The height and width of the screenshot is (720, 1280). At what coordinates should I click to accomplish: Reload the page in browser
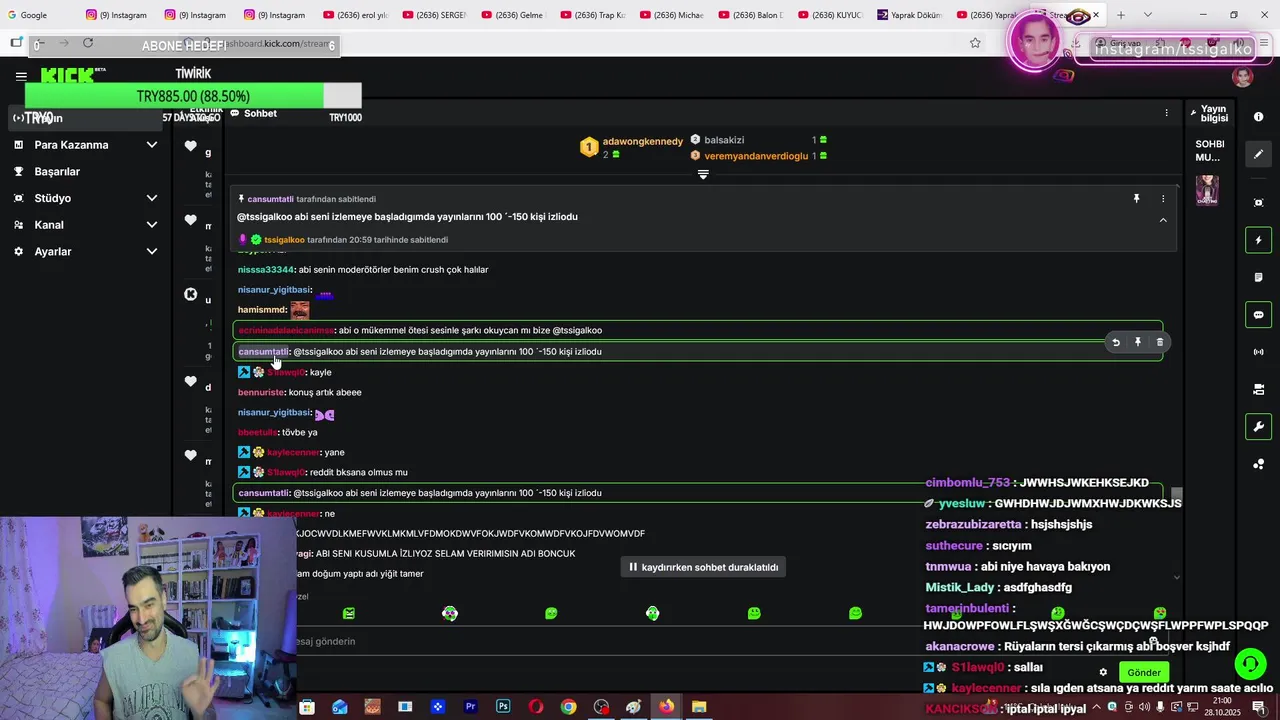coord(88,43)
